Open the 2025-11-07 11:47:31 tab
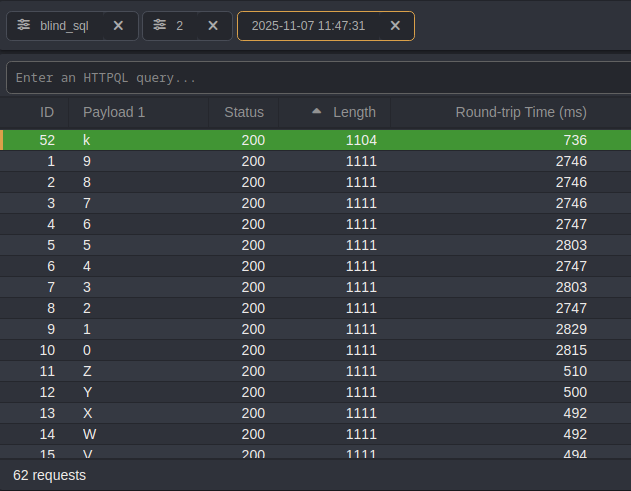 pyautogui.click(x=308, y=26)
